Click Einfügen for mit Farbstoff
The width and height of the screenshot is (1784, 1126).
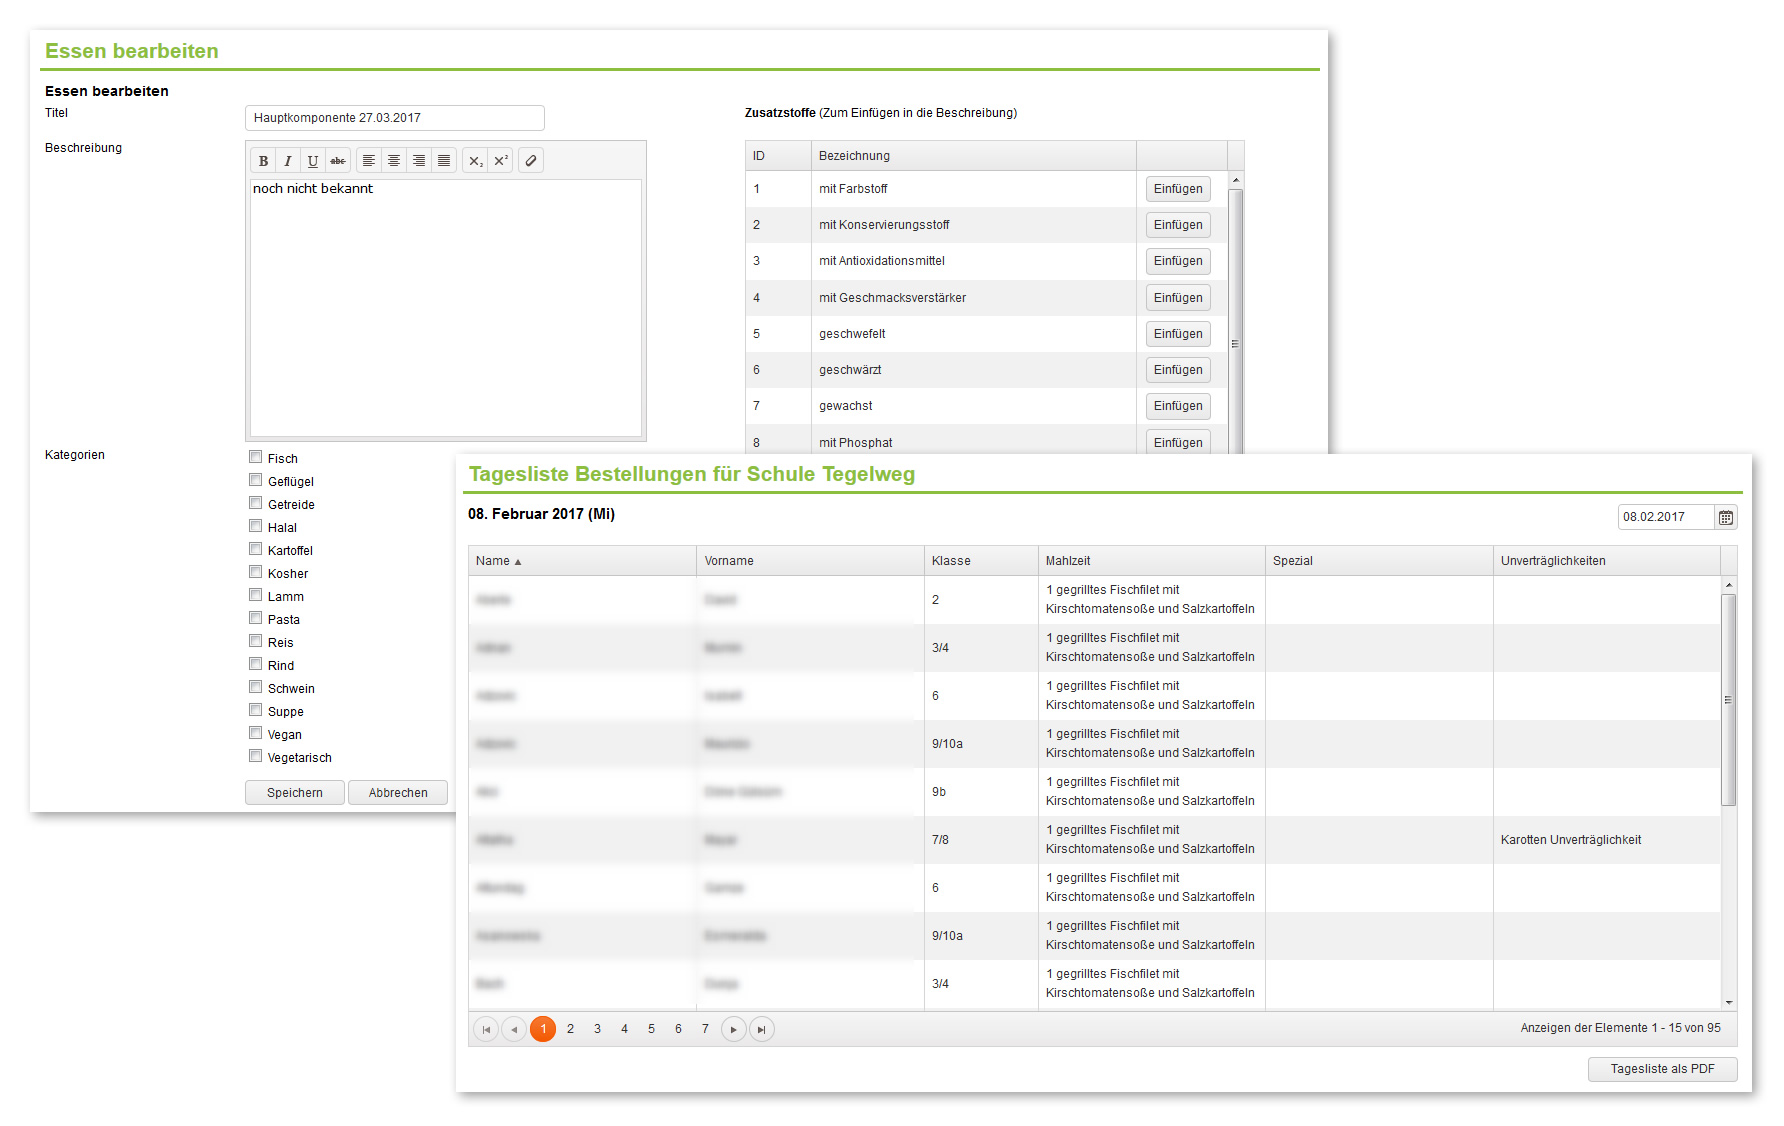[x=1177, y=189]
